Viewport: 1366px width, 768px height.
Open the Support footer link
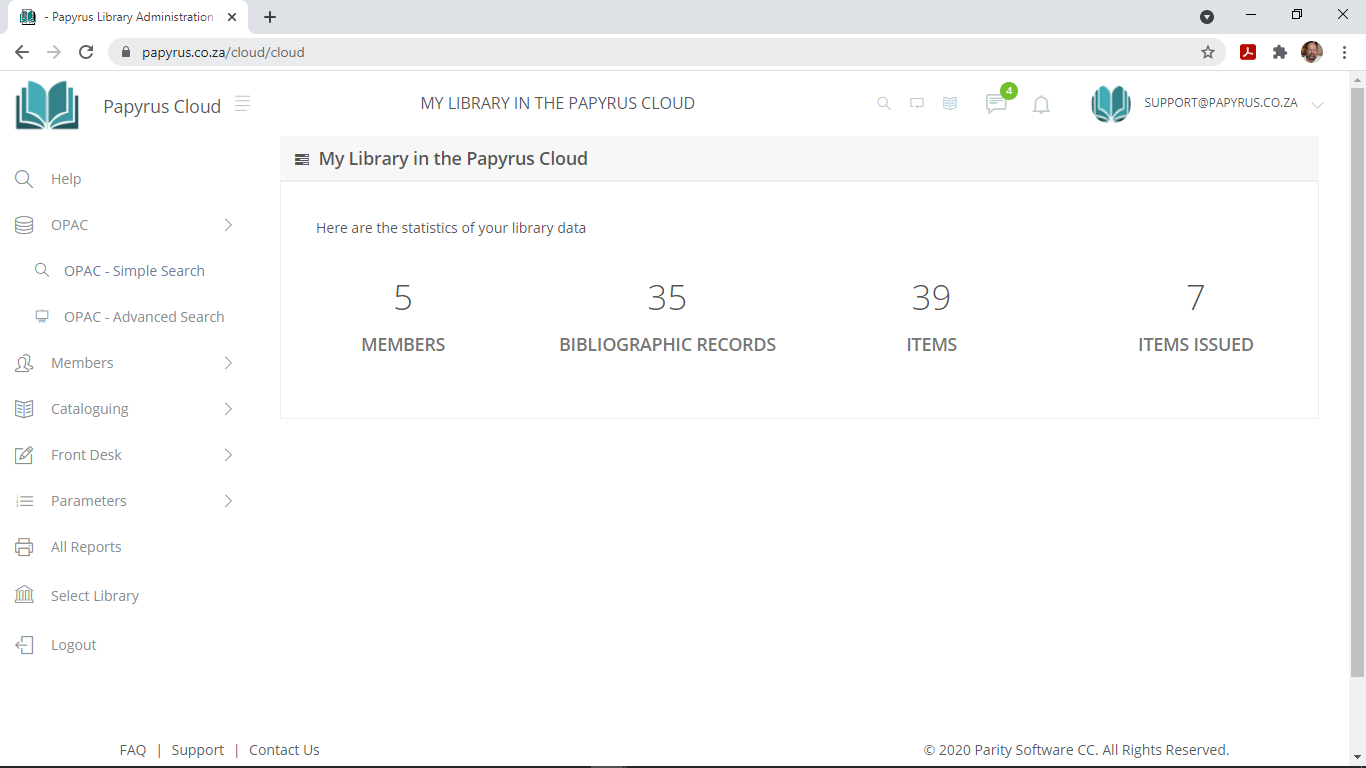coord(198,750)
